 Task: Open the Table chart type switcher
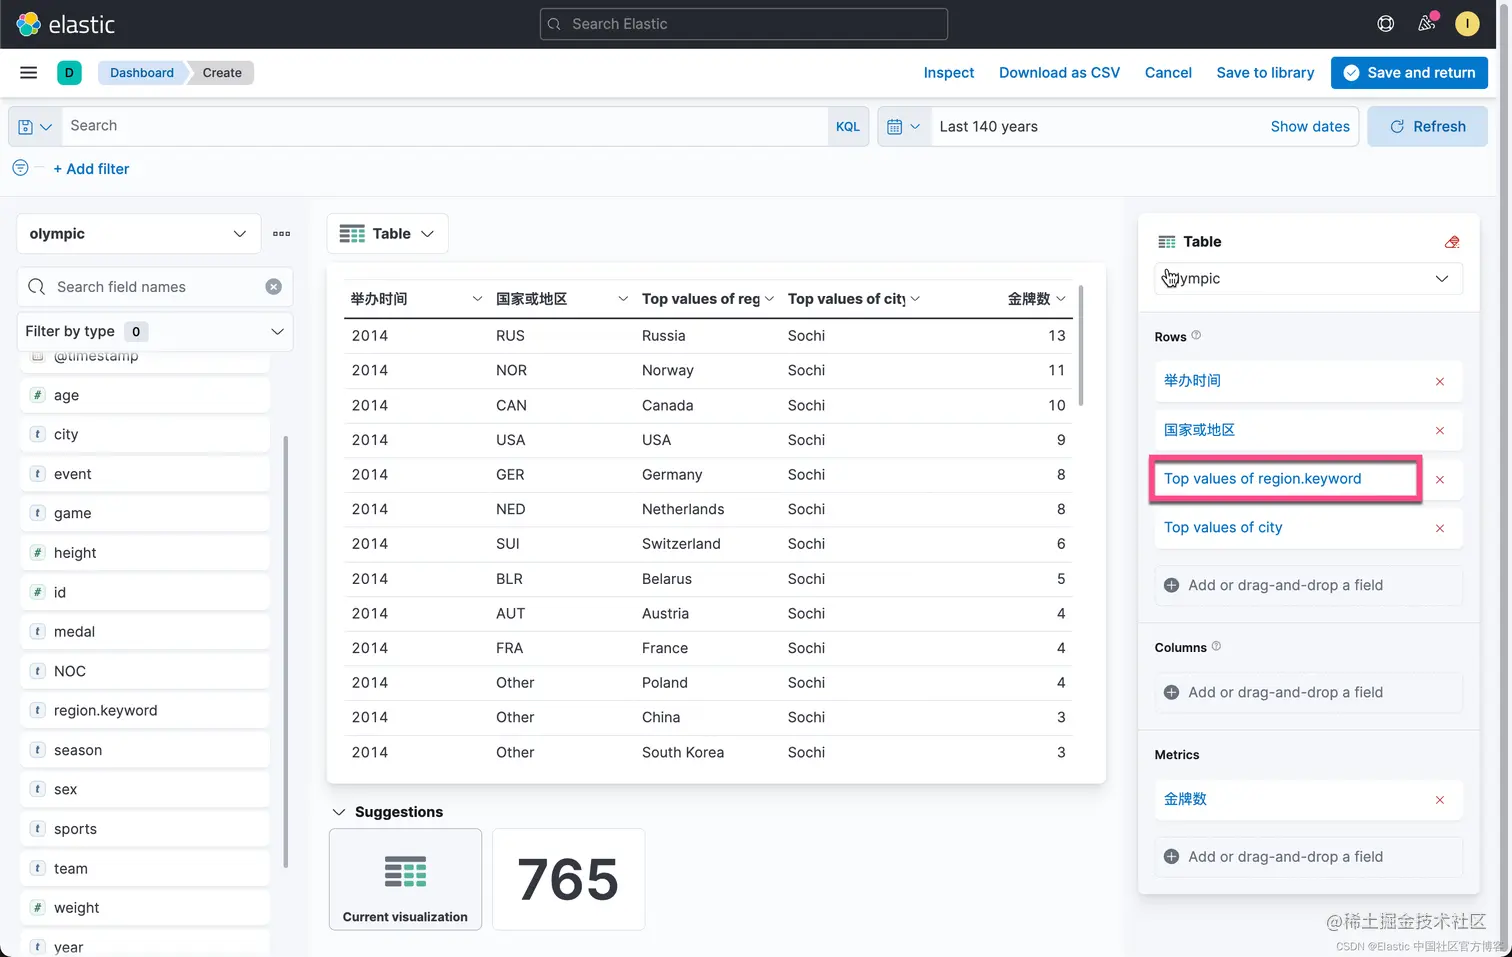coord(387,234)
